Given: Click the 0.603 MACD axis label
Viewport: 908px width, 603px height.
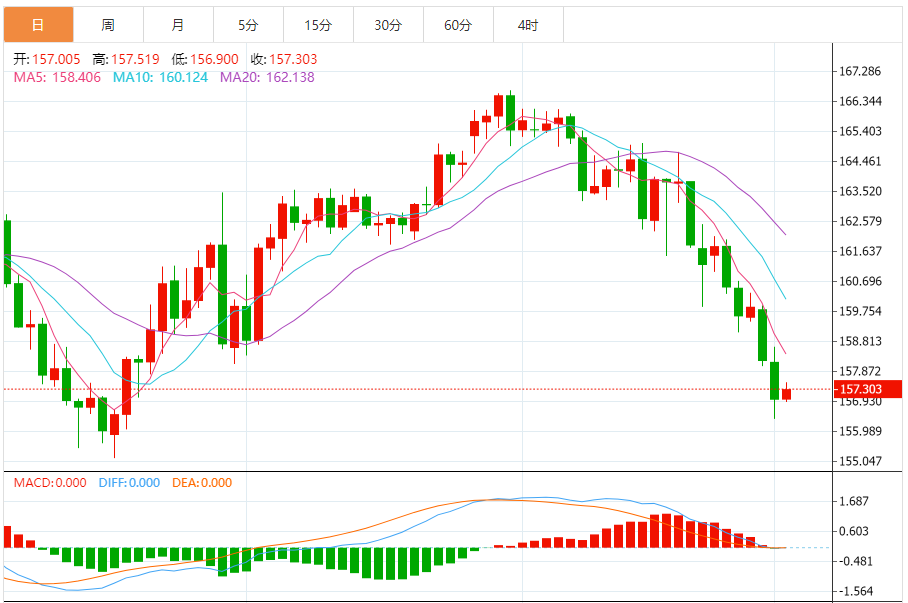Looking at the screenshot, I should [x=854, y=531].
